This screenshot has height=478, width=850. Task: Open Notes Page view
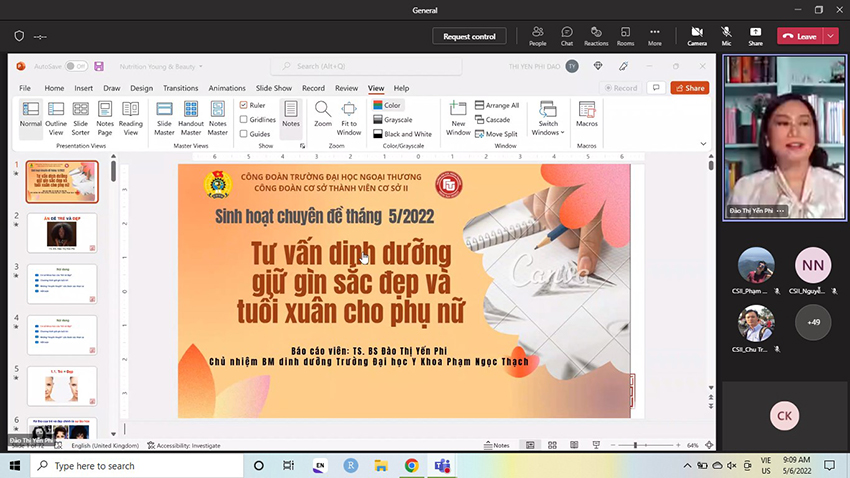105,118
